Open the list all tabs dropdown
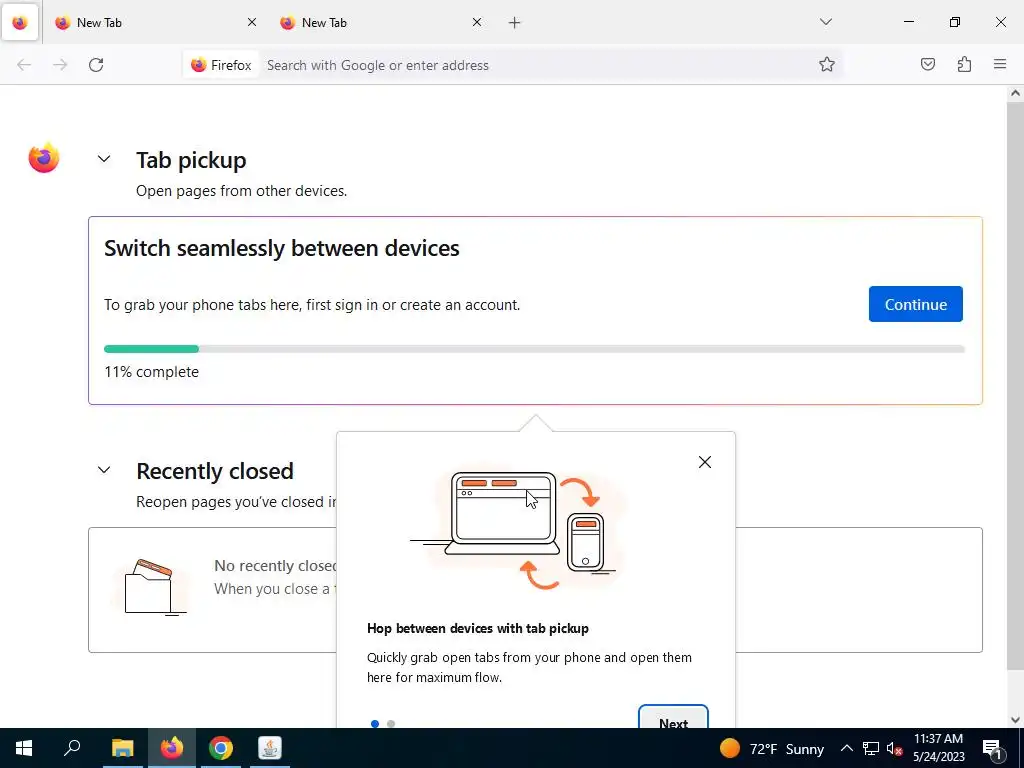 coord(825,22)
